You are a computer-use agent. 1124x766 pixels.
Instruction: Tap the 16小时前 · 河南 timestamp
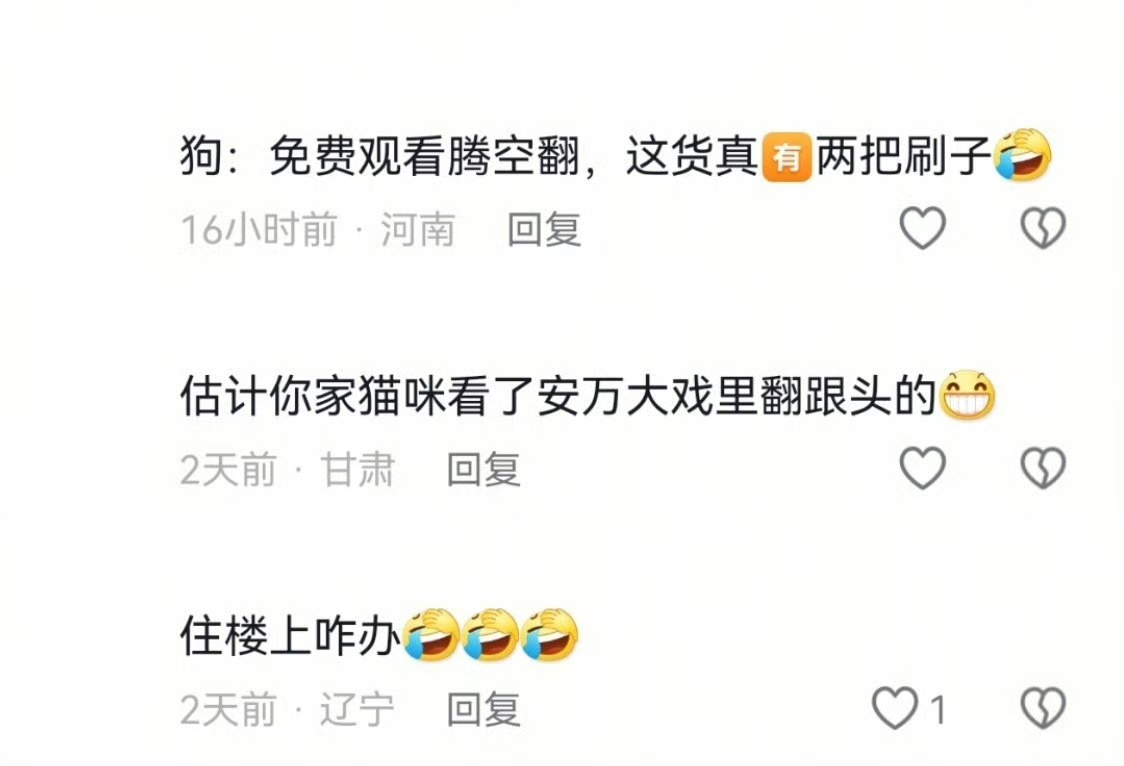pyautogui.click(x=318, y=229)
